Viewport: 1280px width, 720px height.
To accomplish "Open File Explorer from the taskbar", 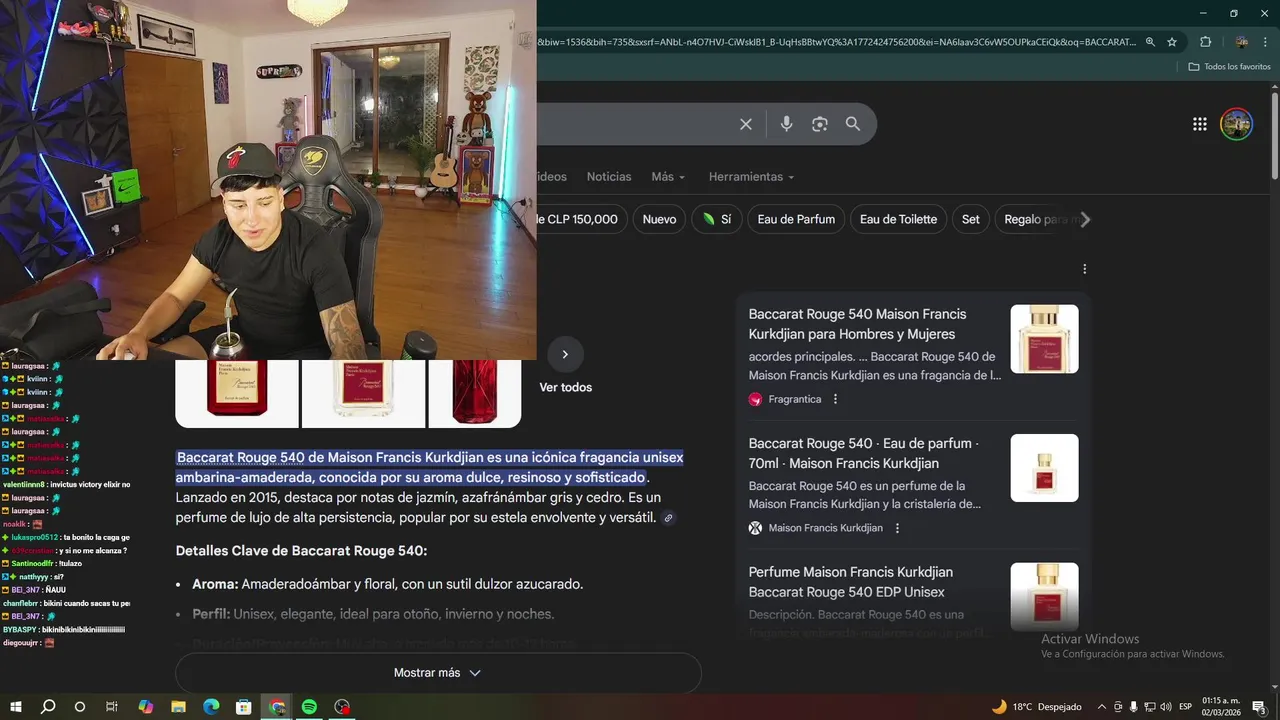I will pyautogui.click(x=178, y=707).
